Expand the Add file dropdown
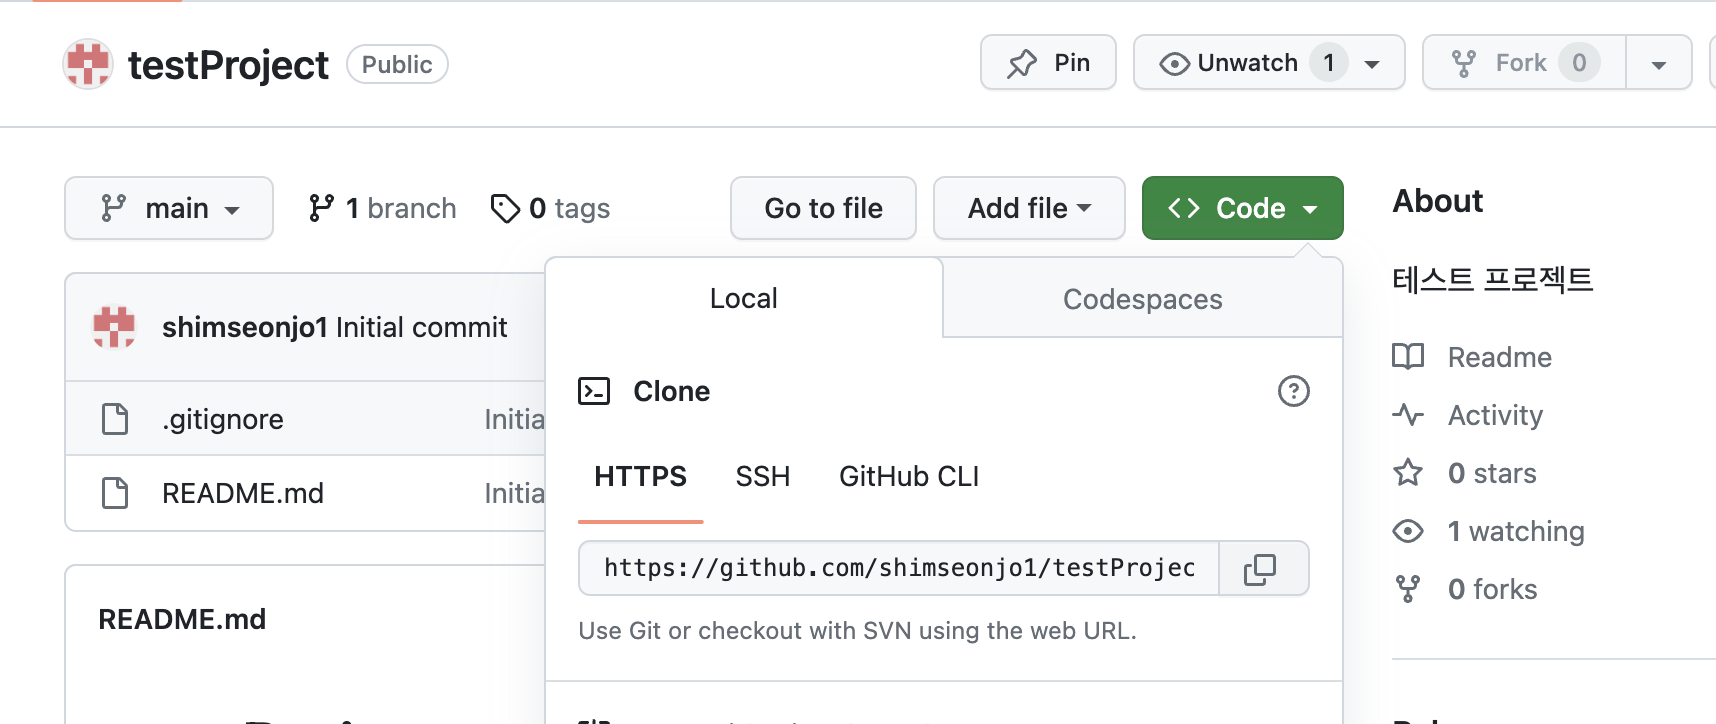Screen dimensions: 1716x724 pyautogui.click(x=1028, y=208)
